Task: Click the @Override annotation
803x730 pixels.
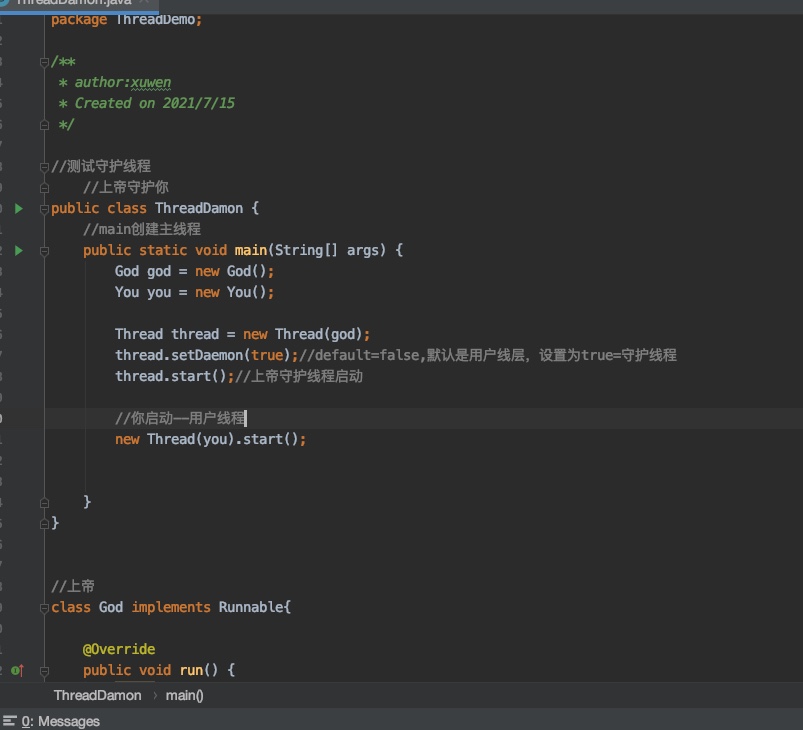Action: coord(119,649)
